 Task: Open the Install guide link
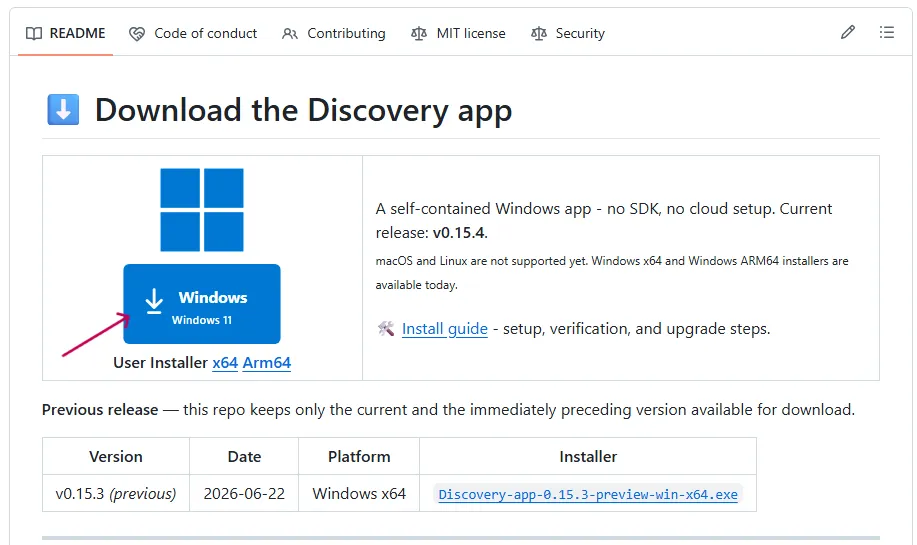point(444,329)
